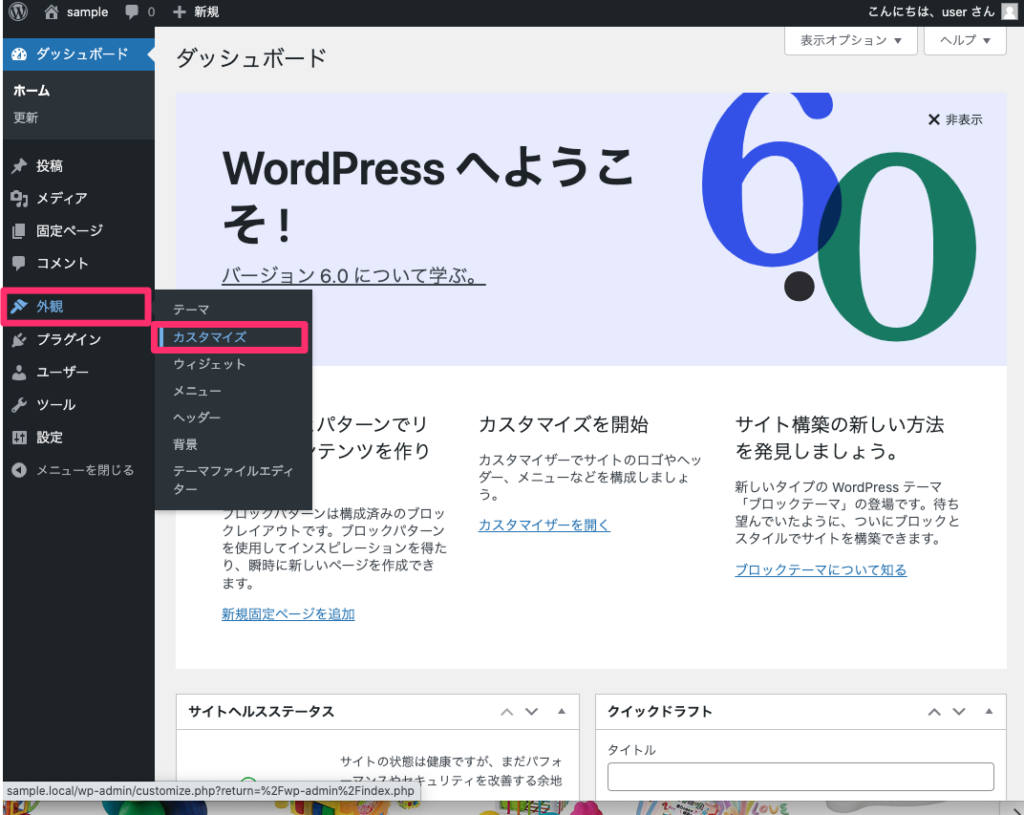The width and height of the screenshot is (1024, 815).
Task: Select カスタマイズ in 外観 flyout
Action: 210,337
